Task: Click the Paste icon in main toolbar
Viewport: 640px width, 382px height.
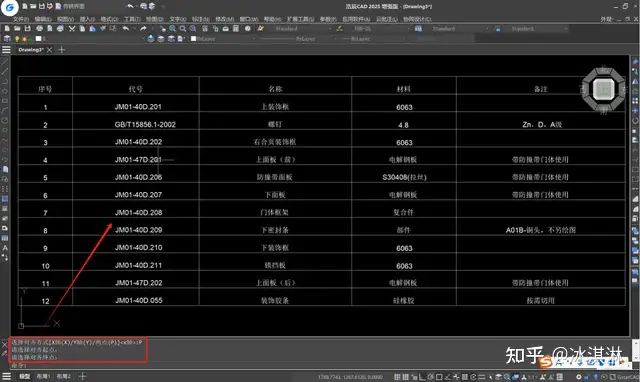Action: tap(92, 29)
